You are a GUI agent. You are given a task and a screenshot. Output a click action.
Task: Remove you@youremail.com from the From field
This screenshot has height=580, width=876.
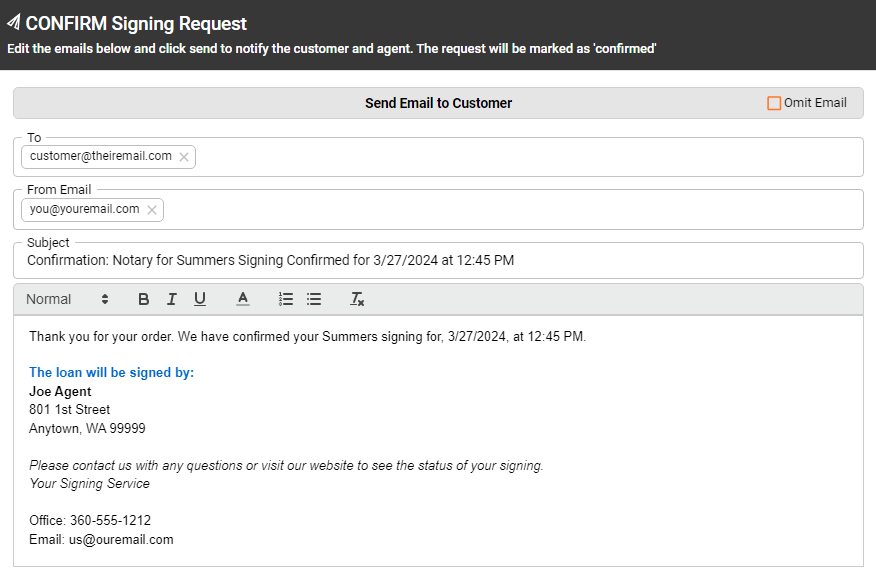151,210
